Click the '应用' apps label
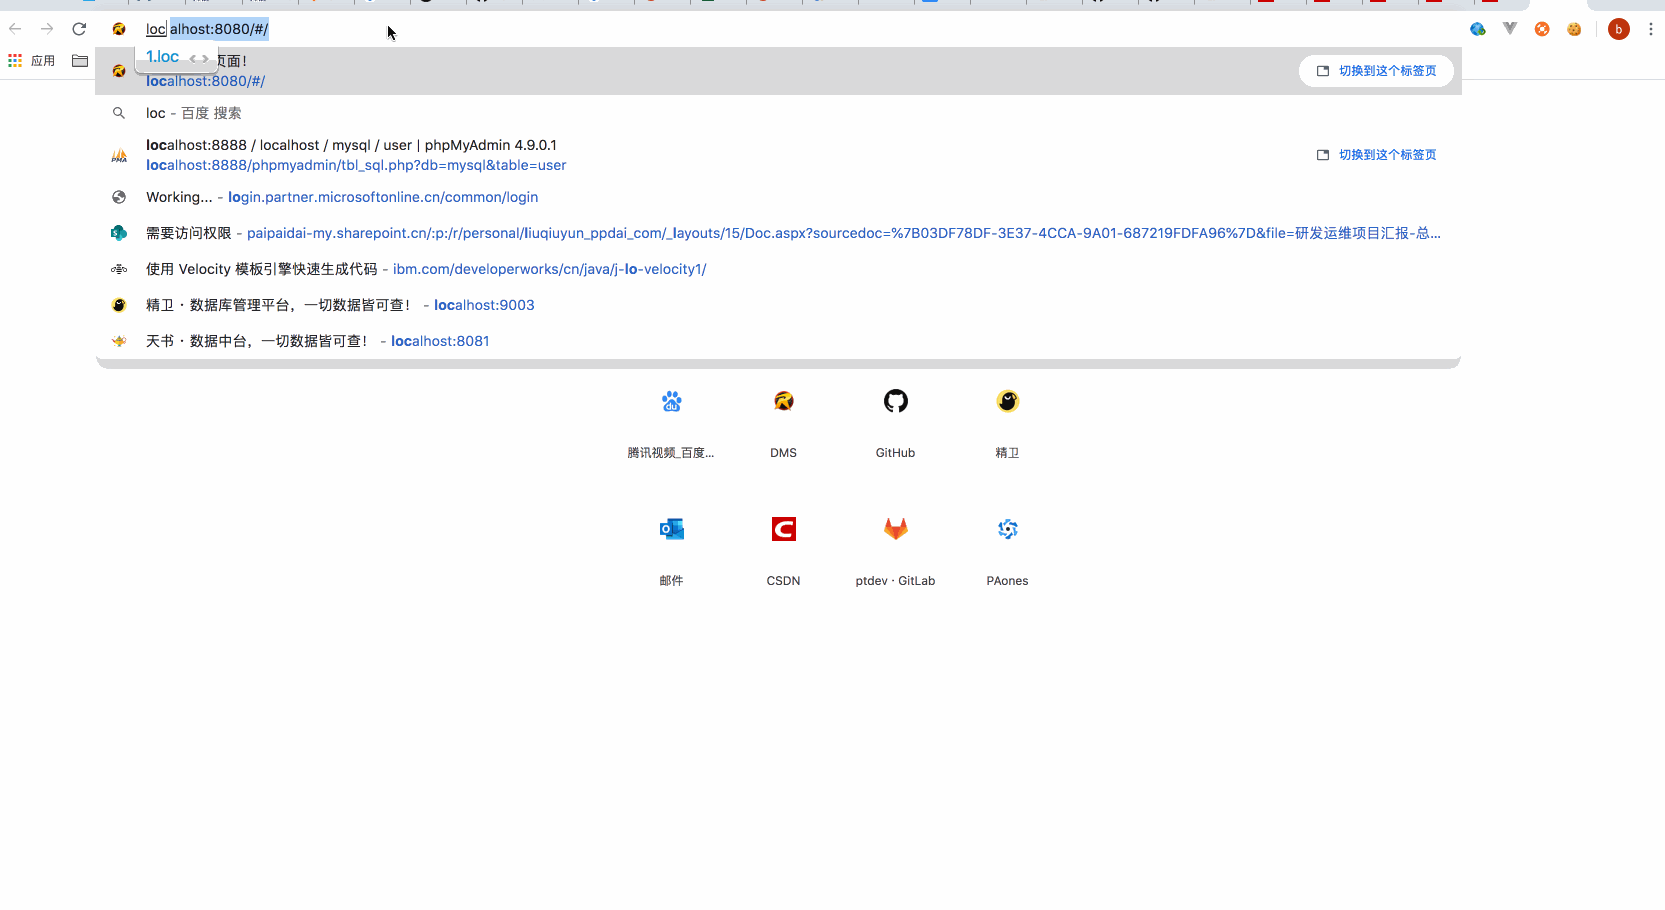1665x910 pixels. point(43,61)
